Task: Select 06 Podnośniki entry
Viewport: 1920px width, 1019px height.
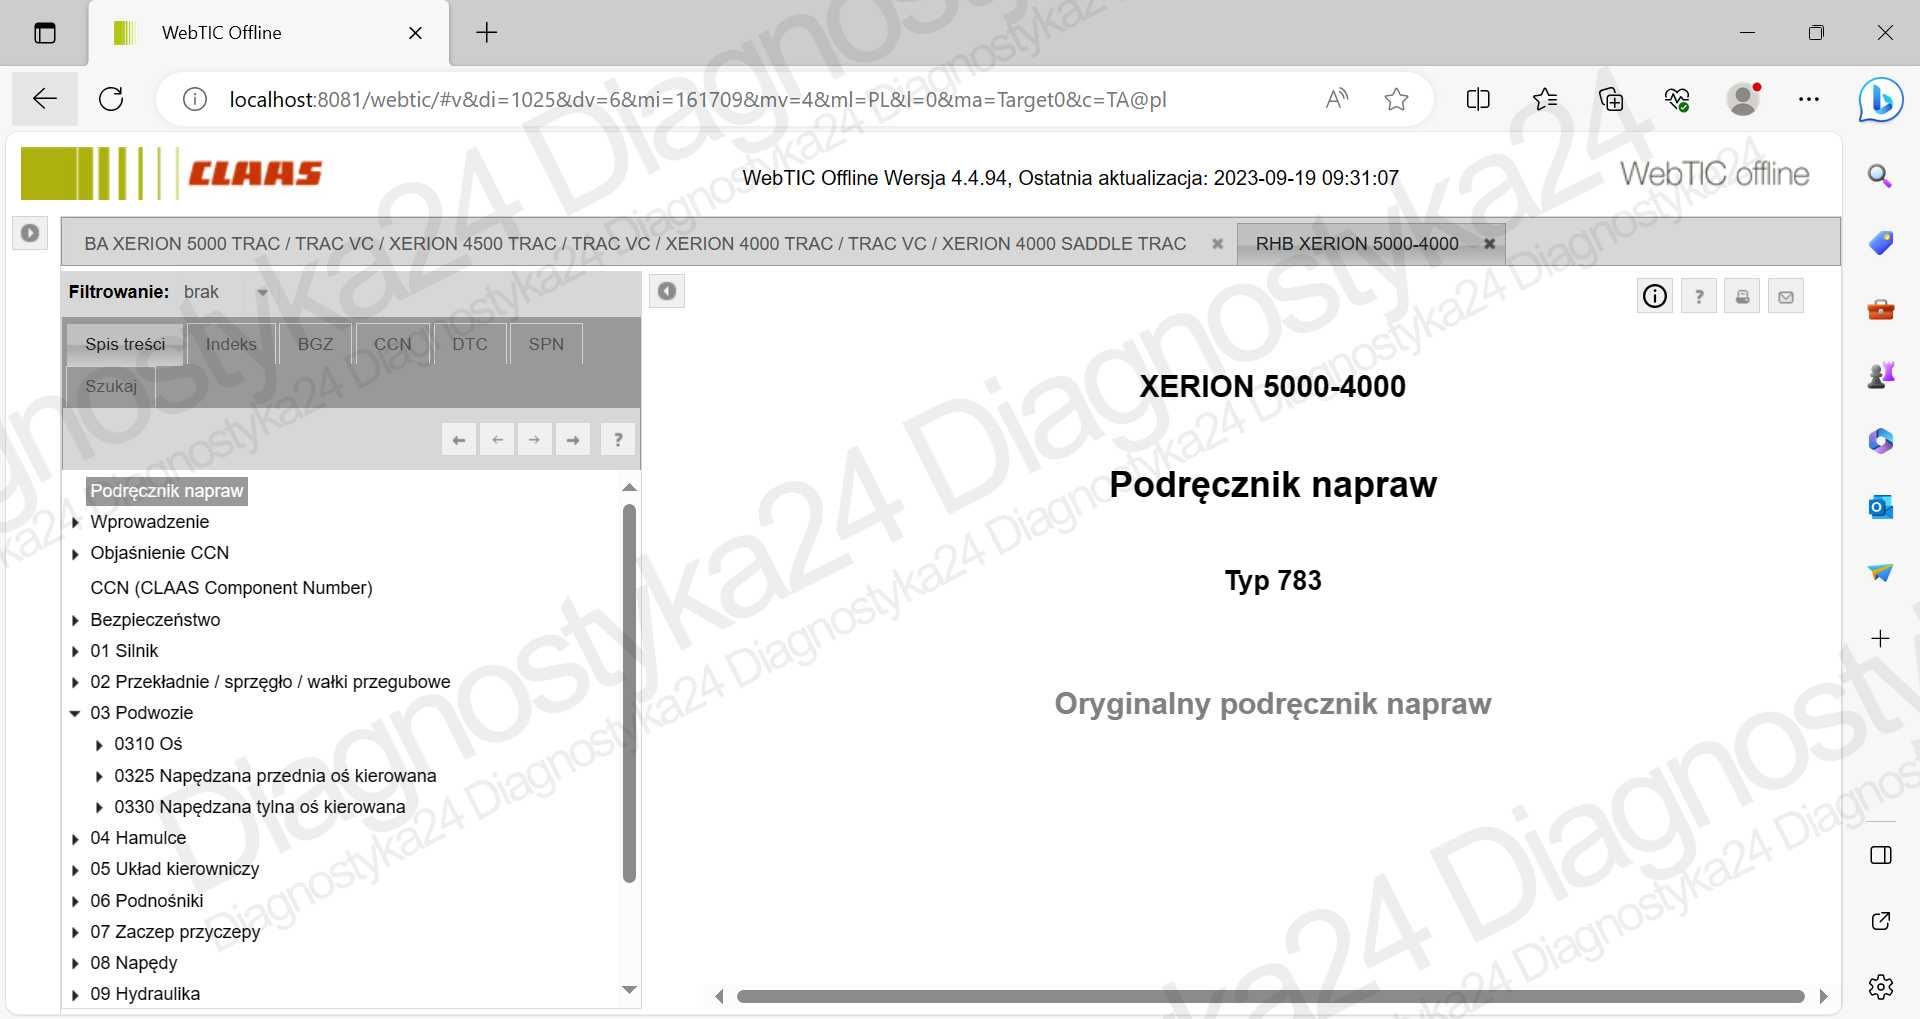Action: click(147, 901)
